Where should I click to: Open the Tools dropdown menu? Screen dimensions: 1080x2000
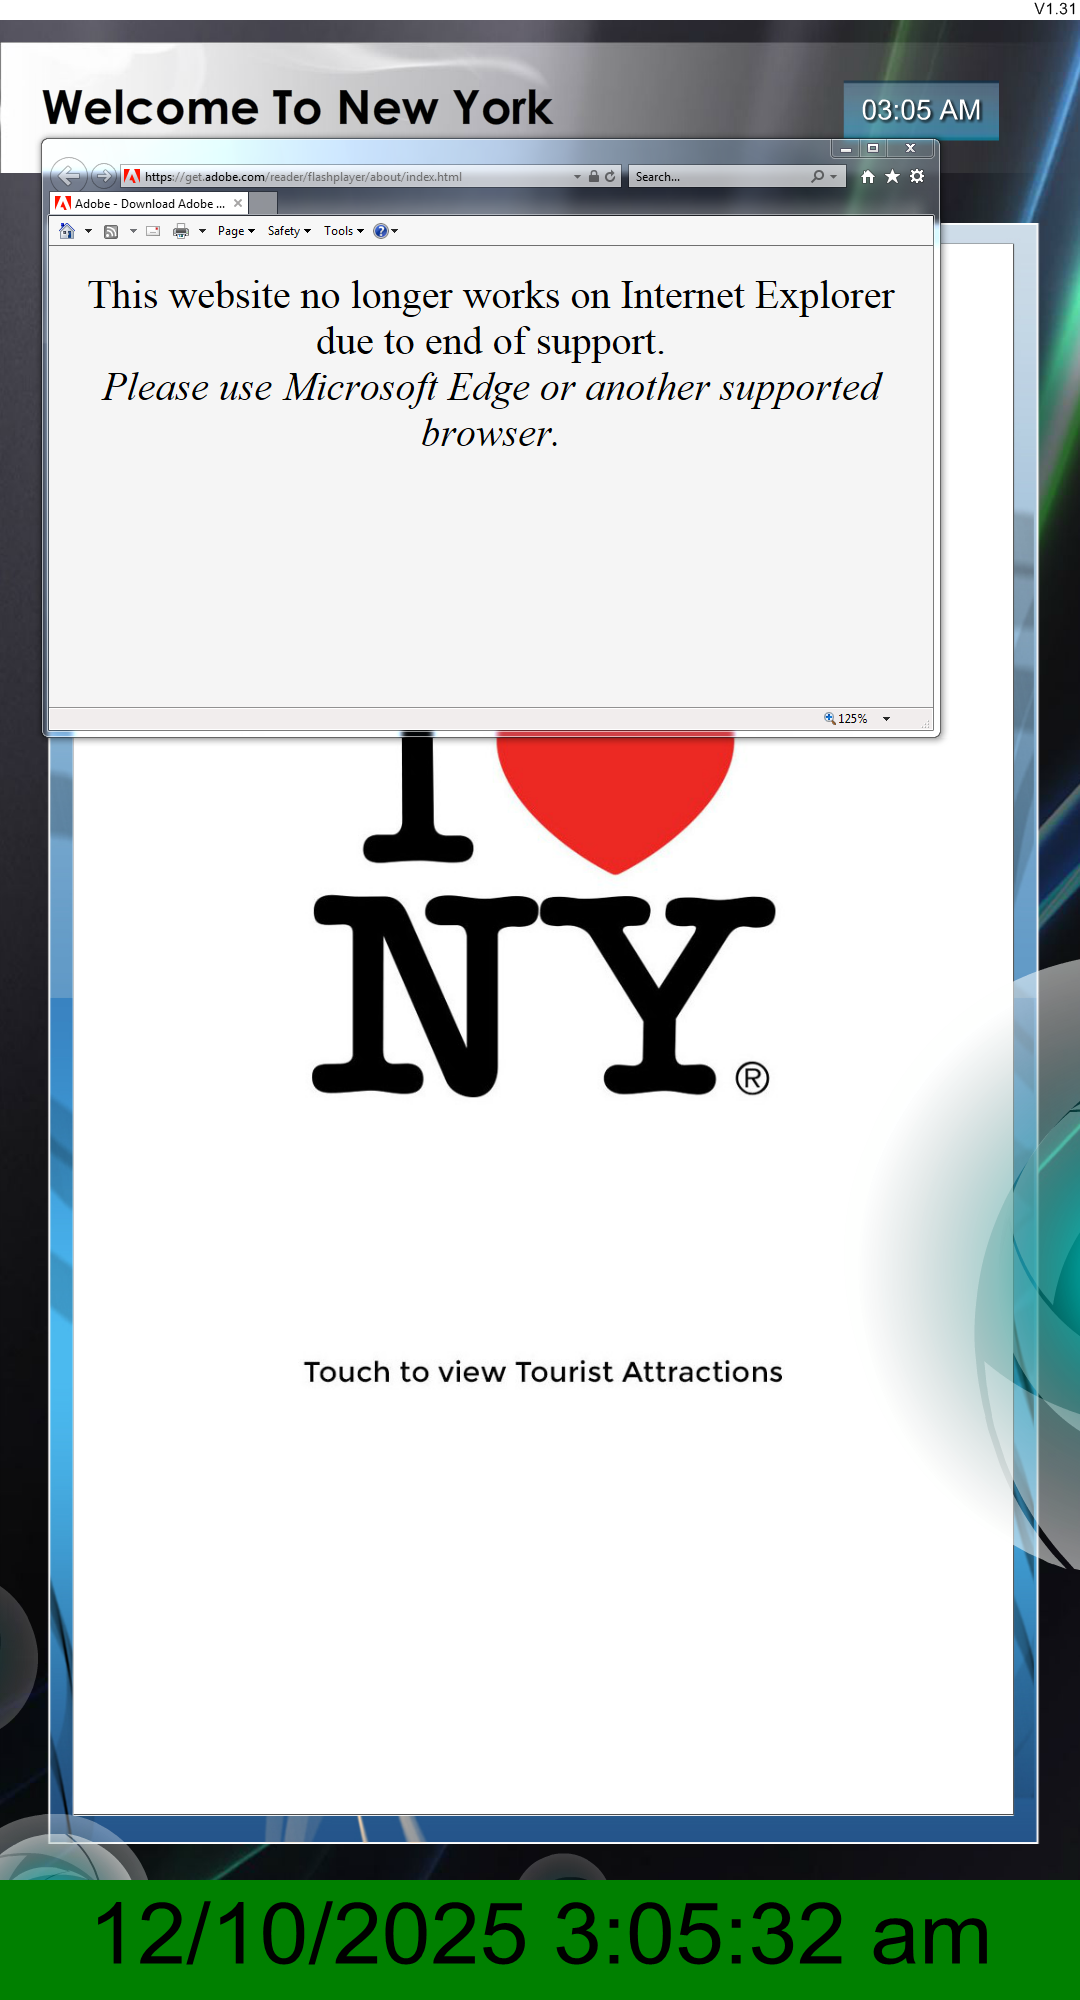pyautogui.click(x=343, y=231)
